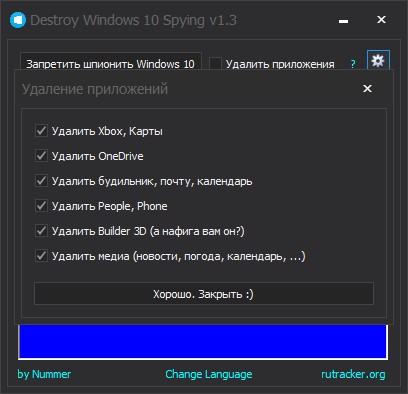The height and width of the screenshot is (394, 408).
Task: Click the Удаление приложений dialog title
Action: click(95, 89)
